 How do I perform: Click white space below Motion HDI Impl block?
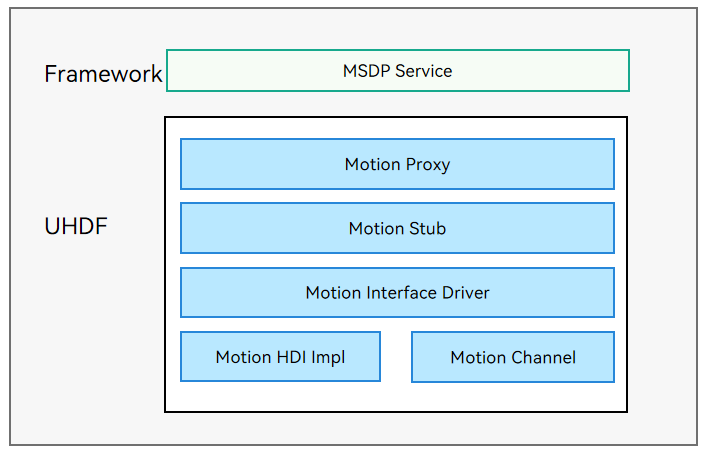click(280, 396)
